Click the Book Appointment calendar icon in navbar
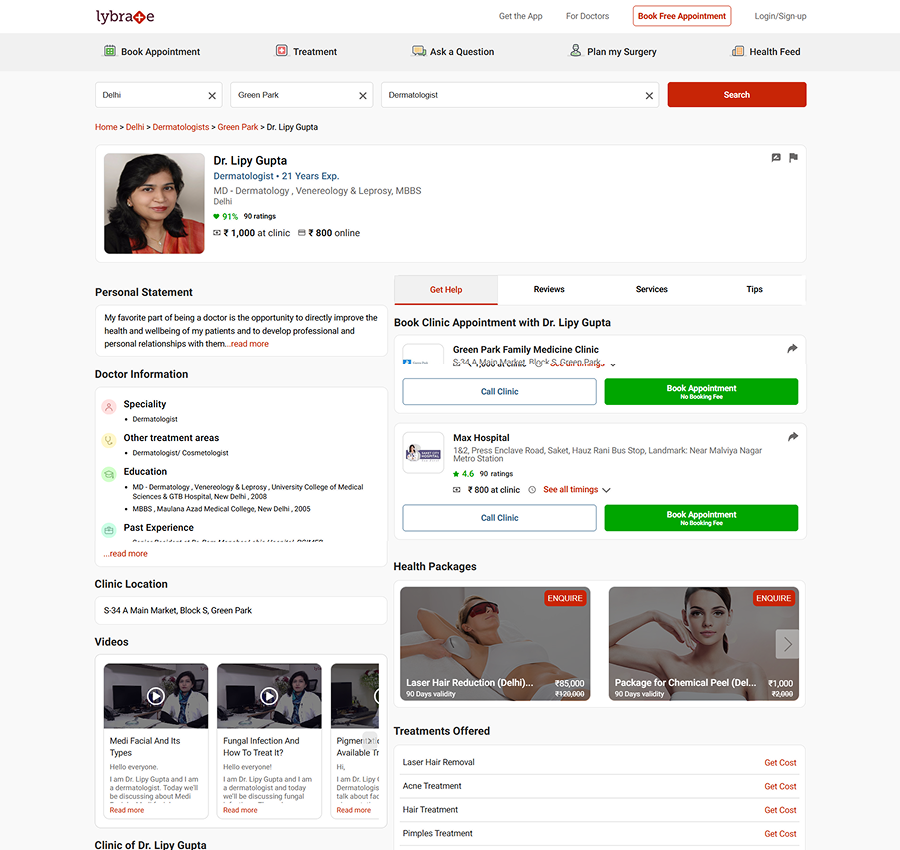 click(x=109, y=51)
